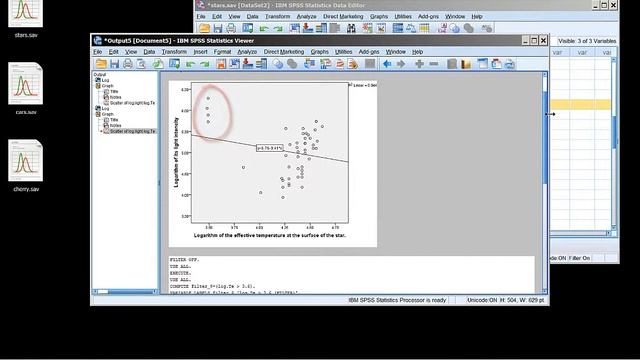The width and height of the screenshot is (640, 360).
Task: Click Filter On status in Data Editor
Action: click(x=579, y=258)
